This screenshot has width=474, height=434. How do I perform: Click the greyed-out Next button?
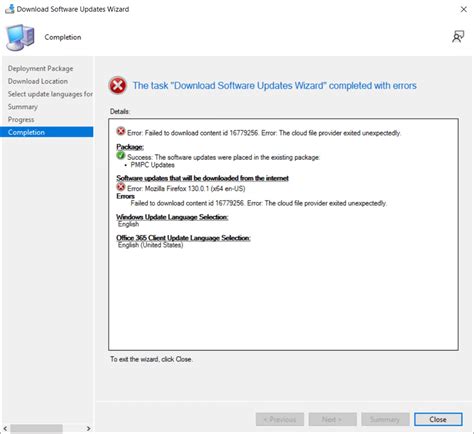(332, 419)
